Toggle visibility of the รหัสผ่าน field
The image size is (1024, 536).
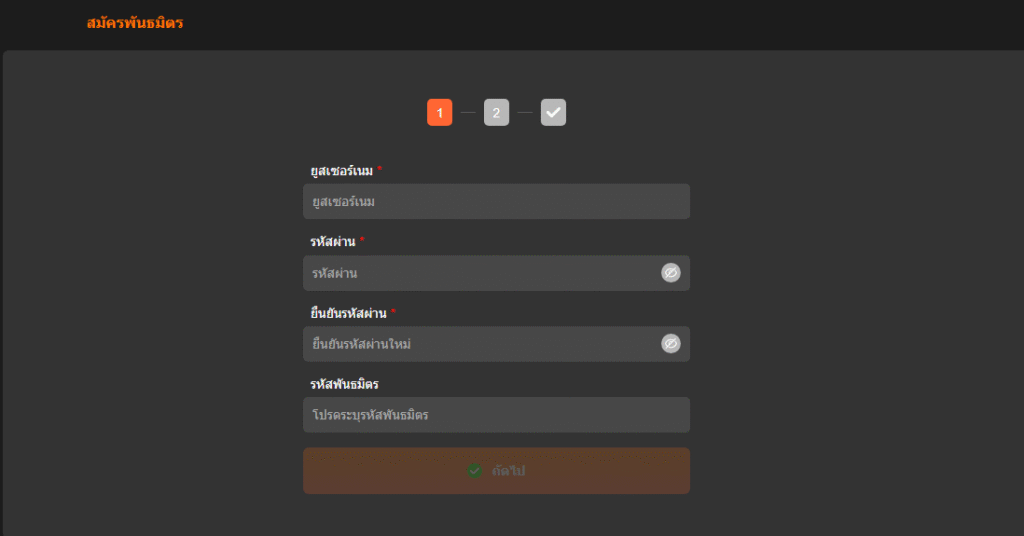(670, 273)
